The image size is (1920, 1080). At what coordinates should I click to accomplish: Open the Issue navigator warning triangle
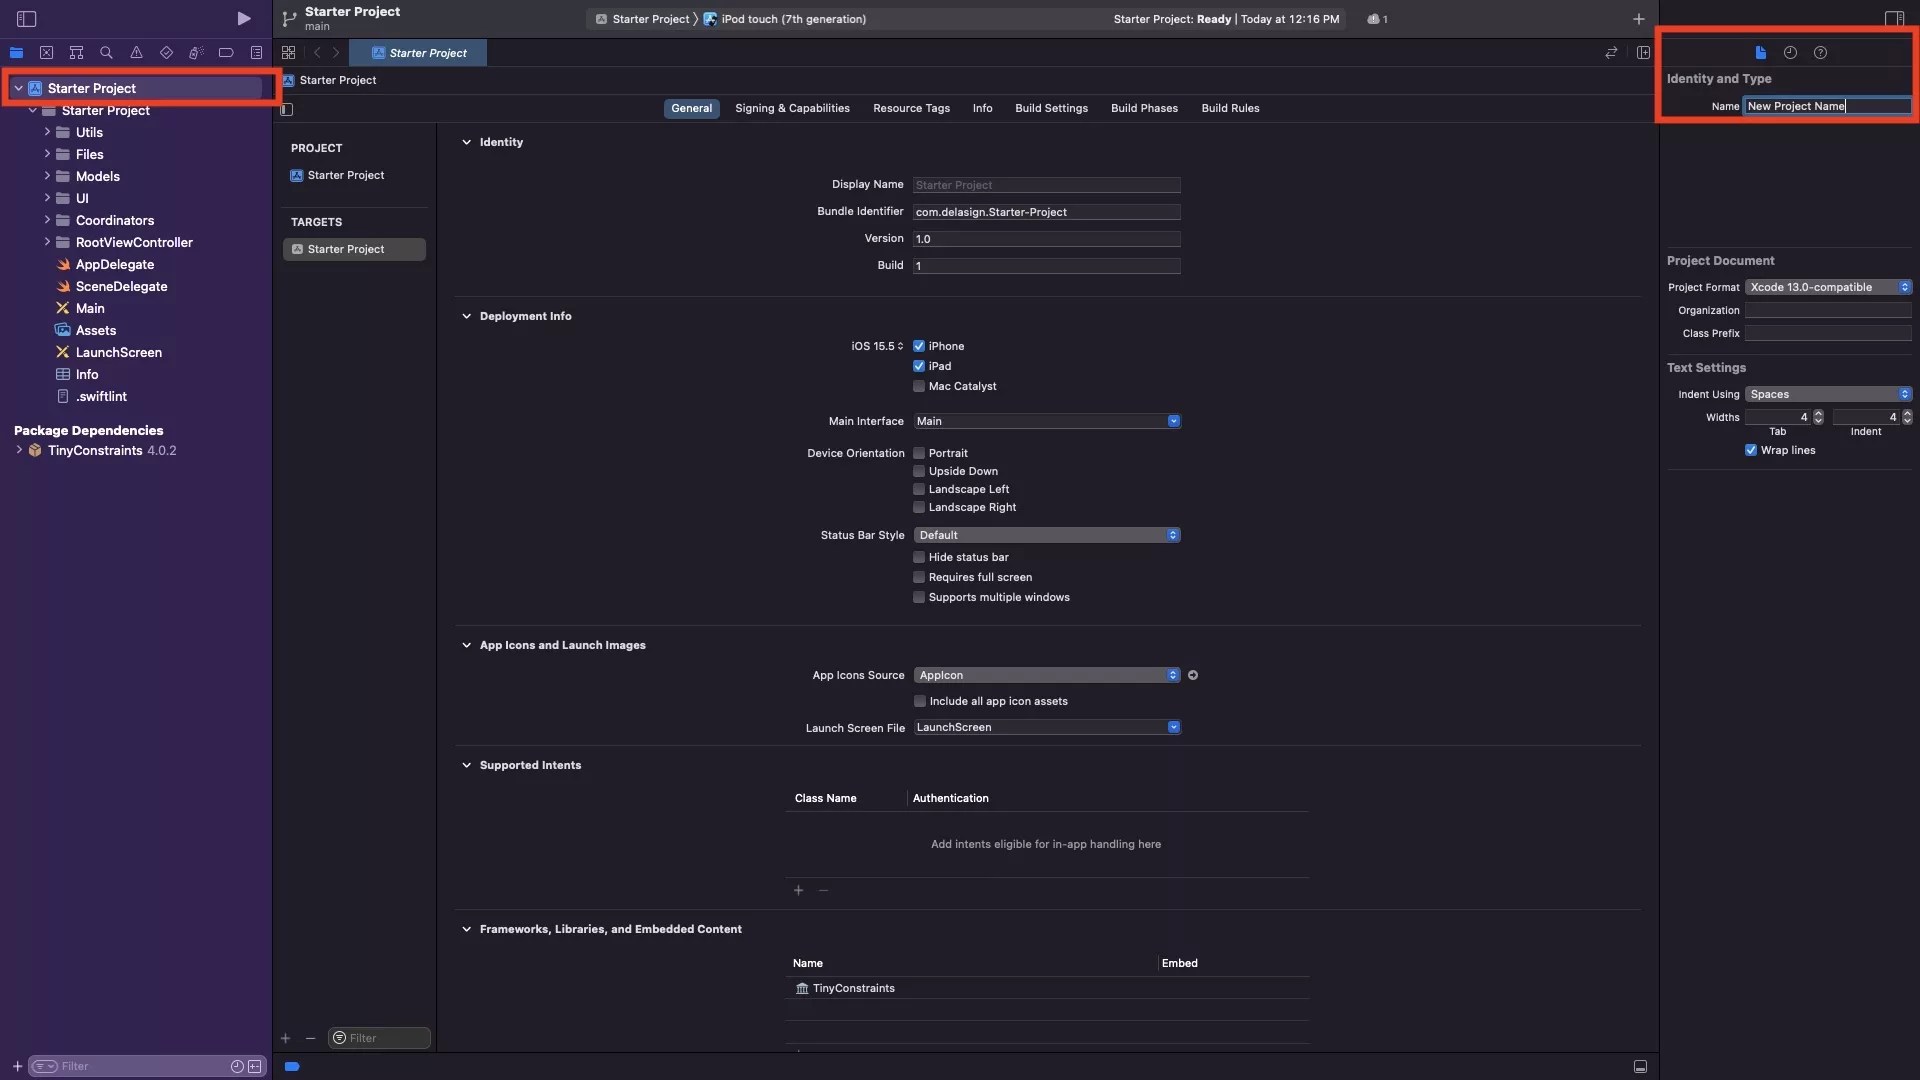click(x=137, y=53)
